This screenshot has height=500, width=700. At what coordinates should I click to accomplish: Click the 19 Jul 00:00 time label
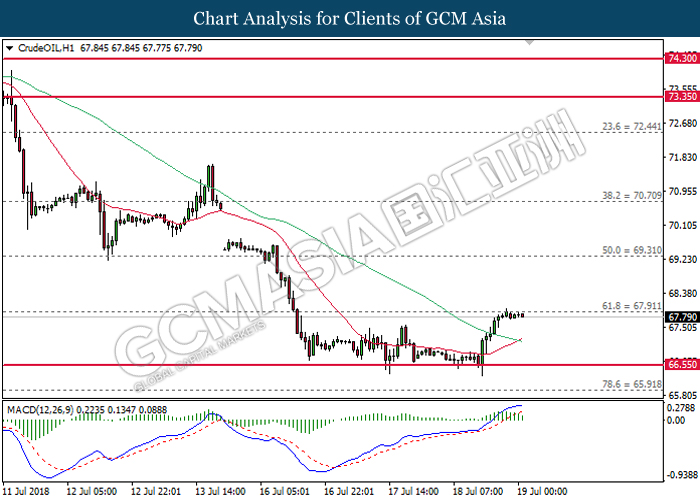(x=542, y=492)
